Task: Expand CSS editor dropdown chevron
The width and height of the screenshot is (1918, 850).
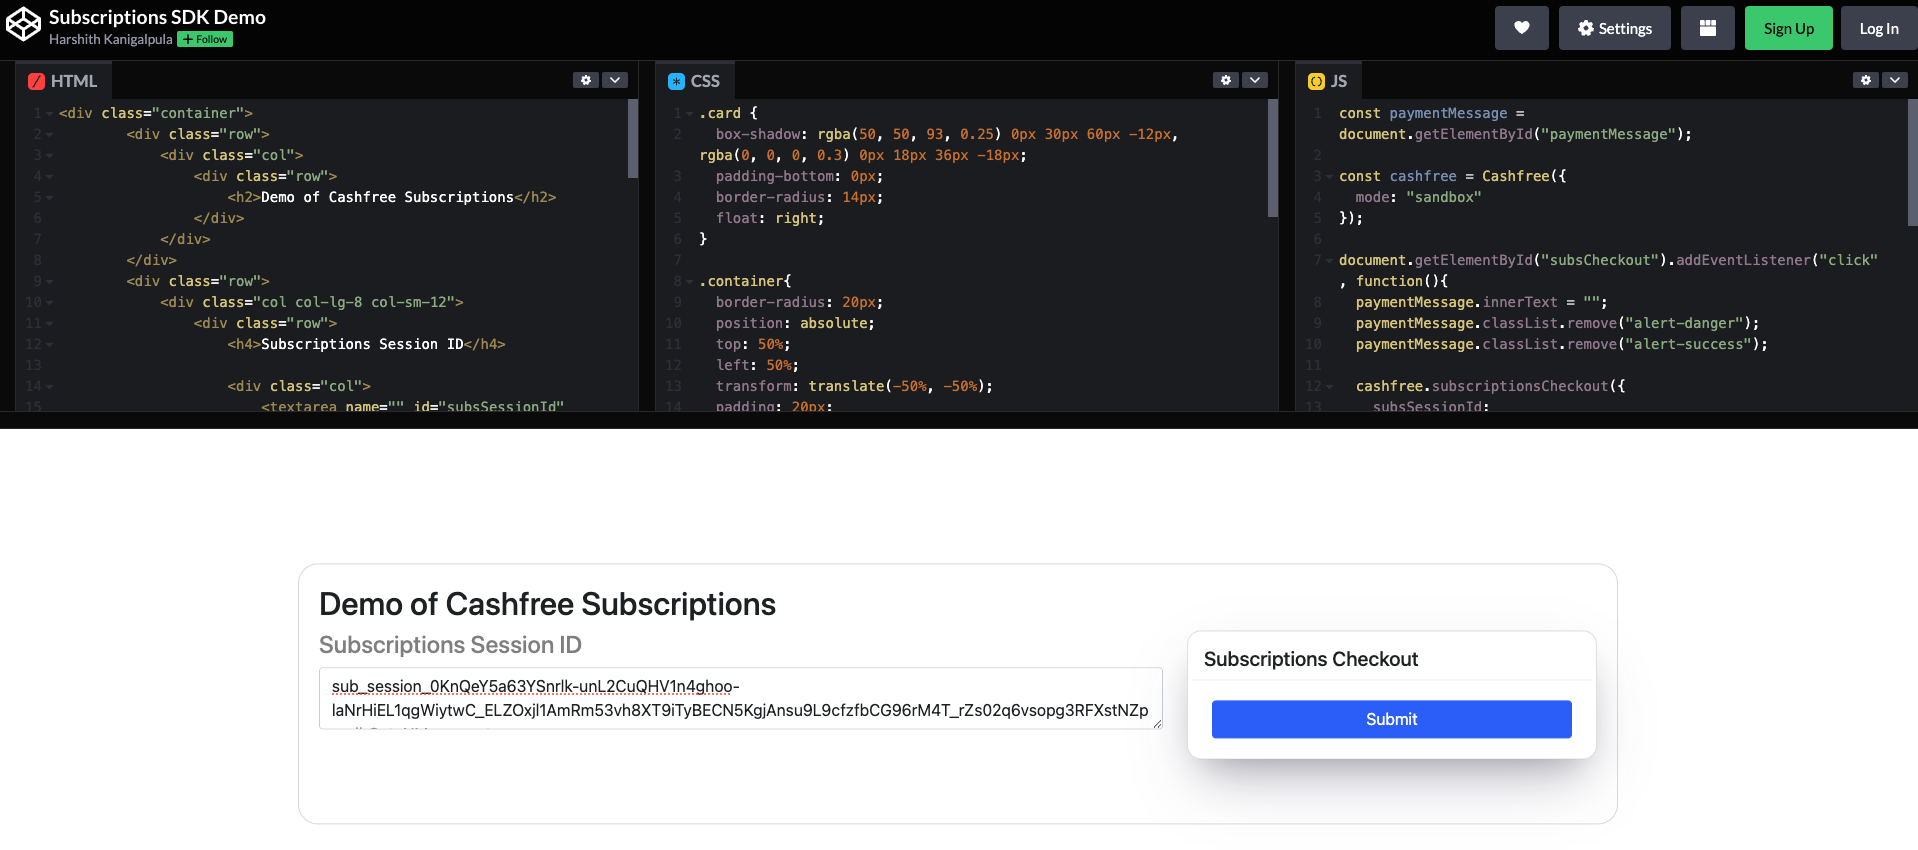Action: (x=1255, y=80)
